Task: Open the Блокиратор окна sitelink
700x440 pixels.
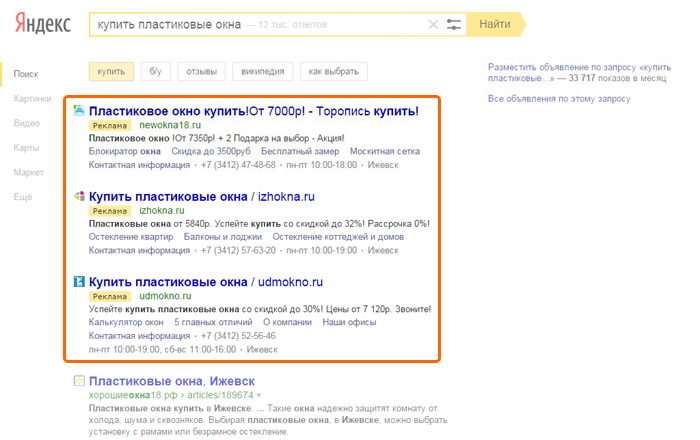Action: point(125,151)
